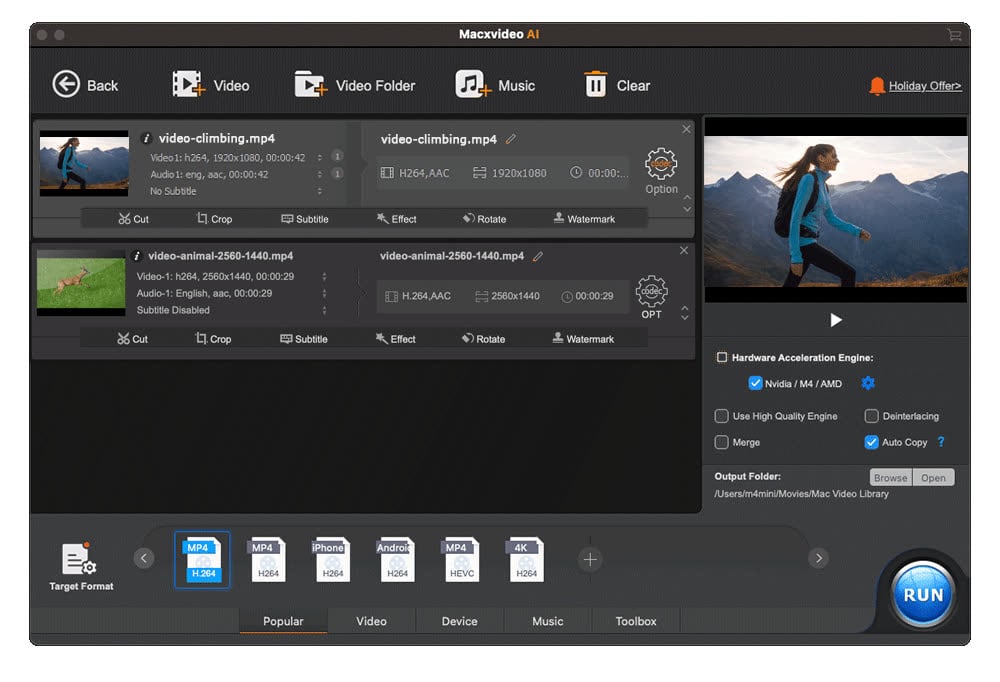
Task: Open the shopping cart icon in title bar
Action: coord(953,34)
